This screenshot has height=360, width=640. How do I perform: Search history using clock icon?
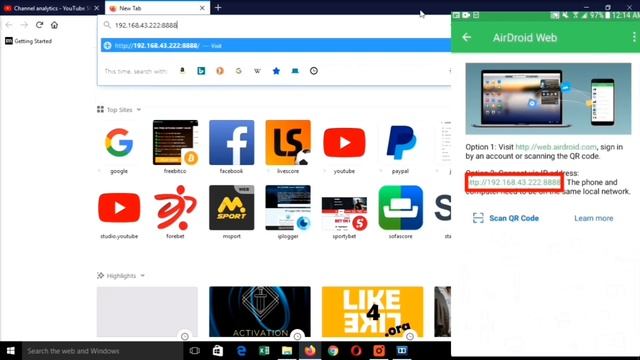pos(313,71)
